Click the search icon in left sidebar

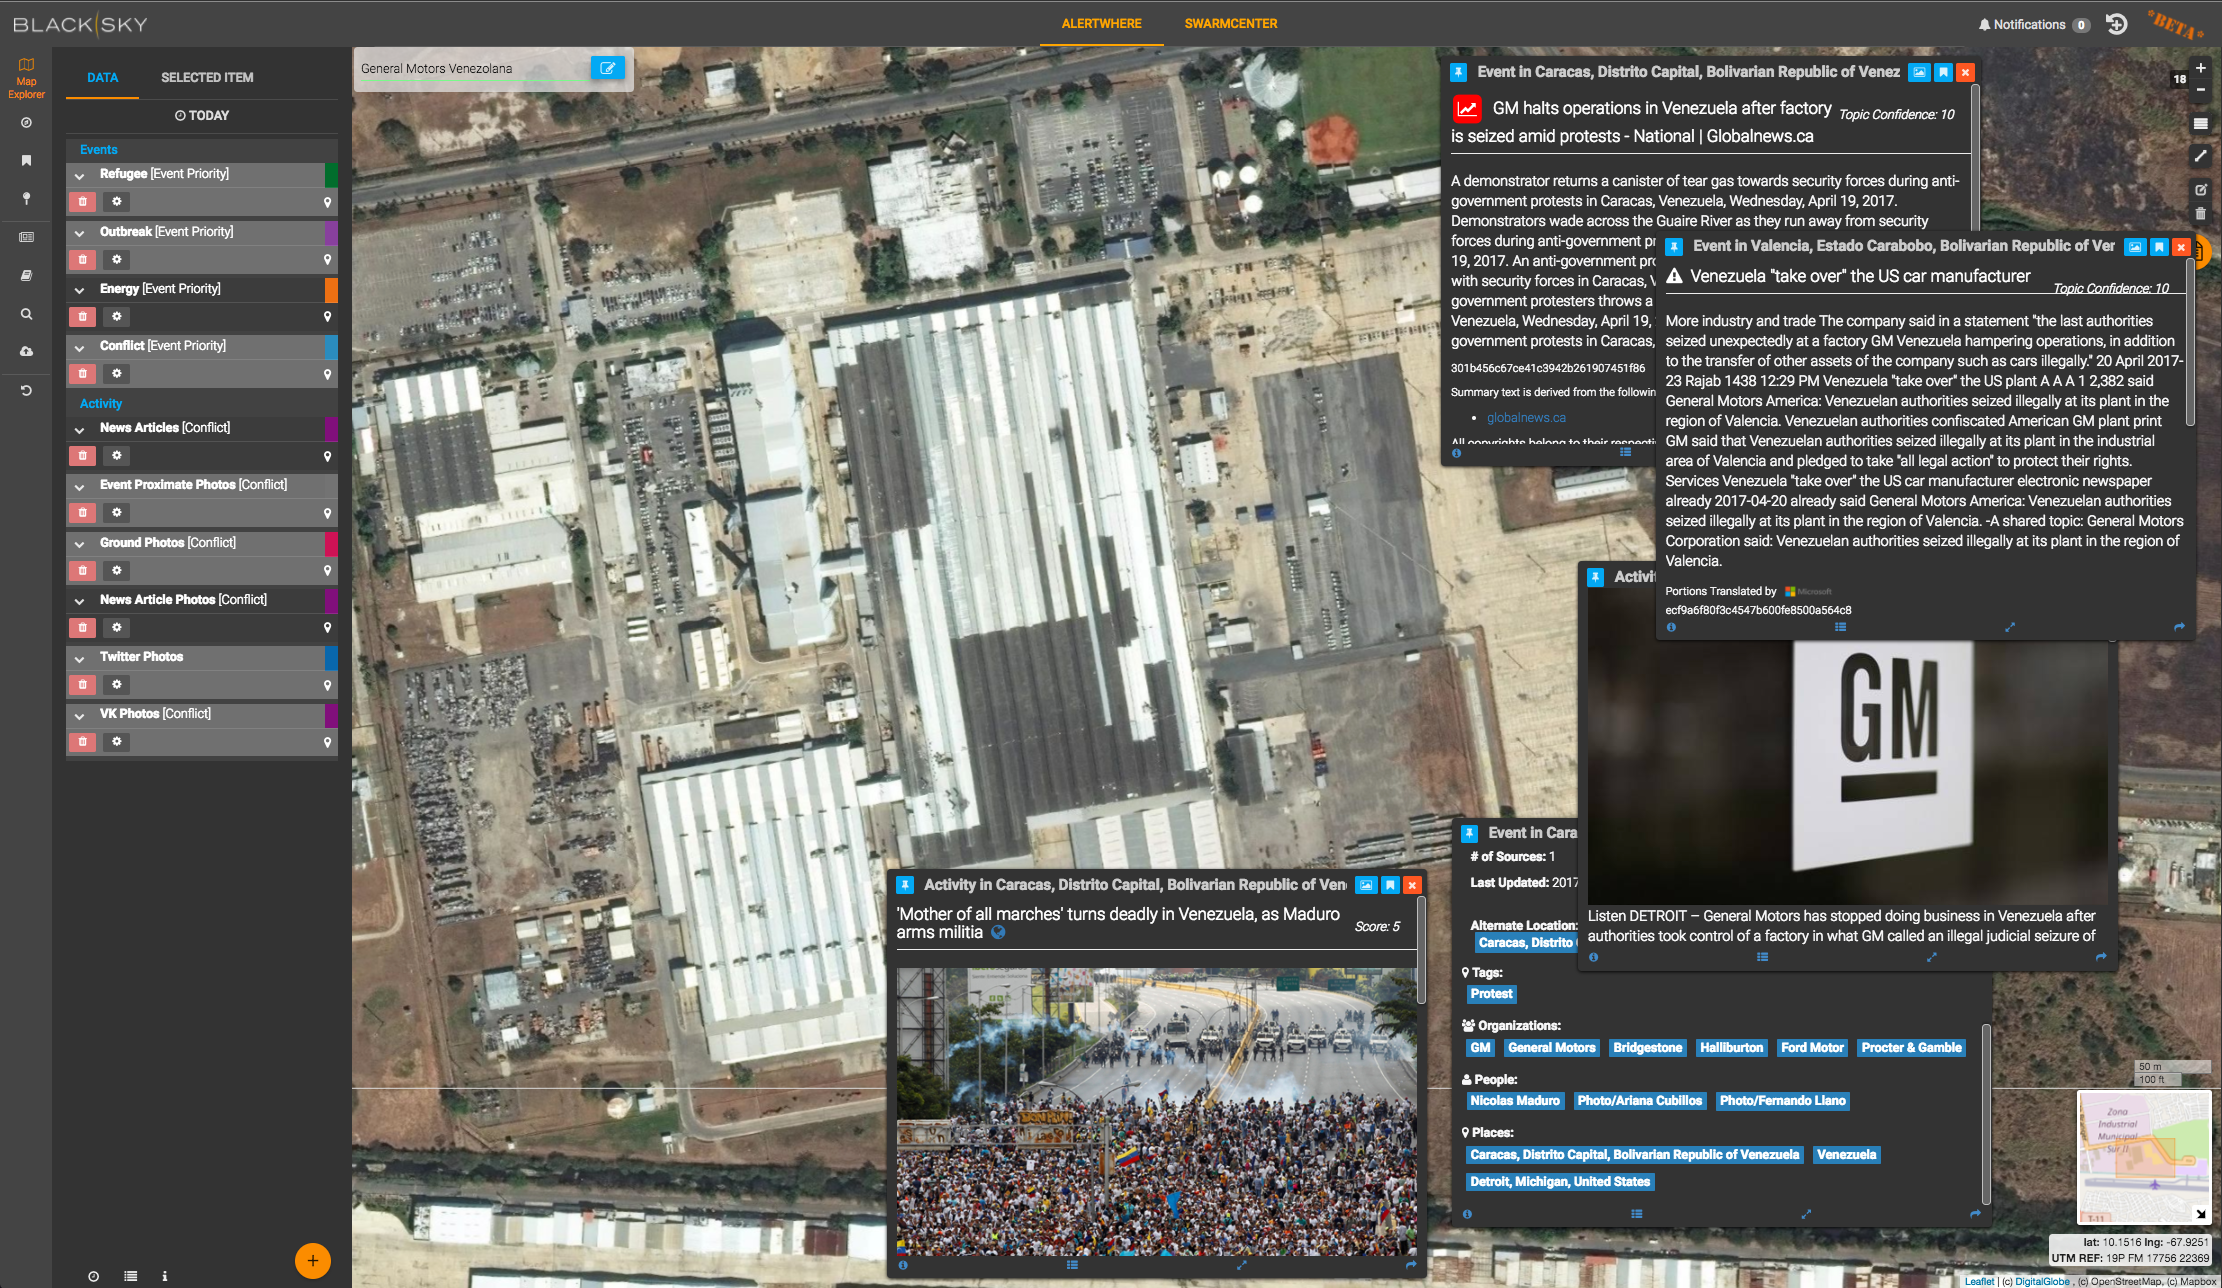pos(27,314)
